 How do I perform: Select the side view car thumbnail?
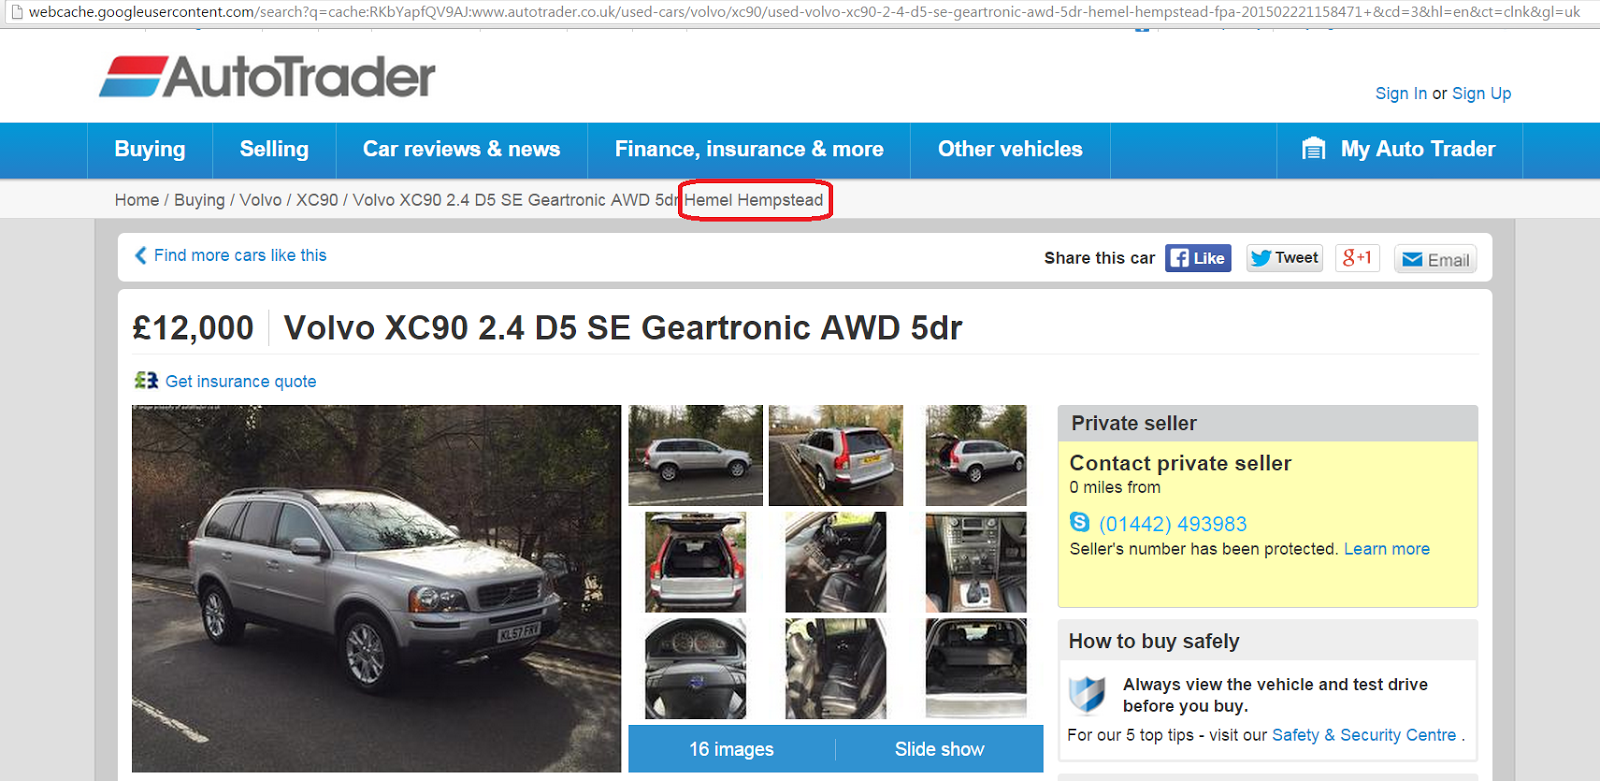(x=696, y=455)
